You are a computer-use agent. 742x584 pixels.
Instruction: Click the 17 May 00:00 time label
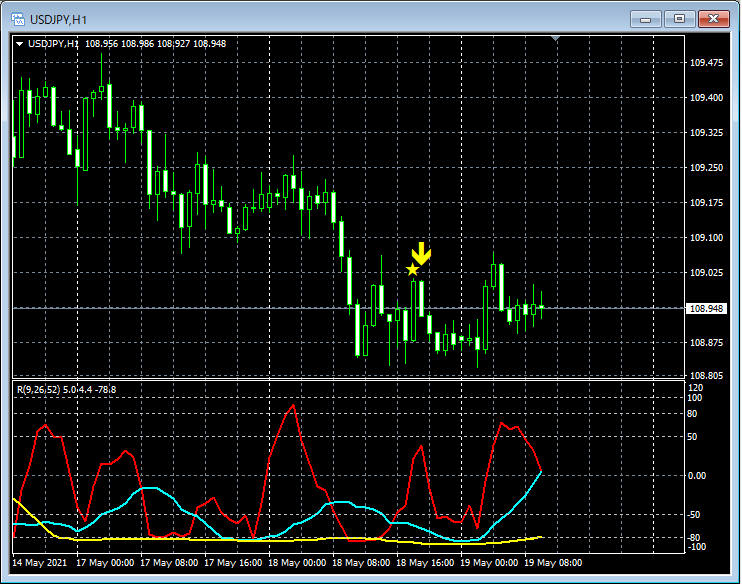pyautogui.click(x=105, y=563)
